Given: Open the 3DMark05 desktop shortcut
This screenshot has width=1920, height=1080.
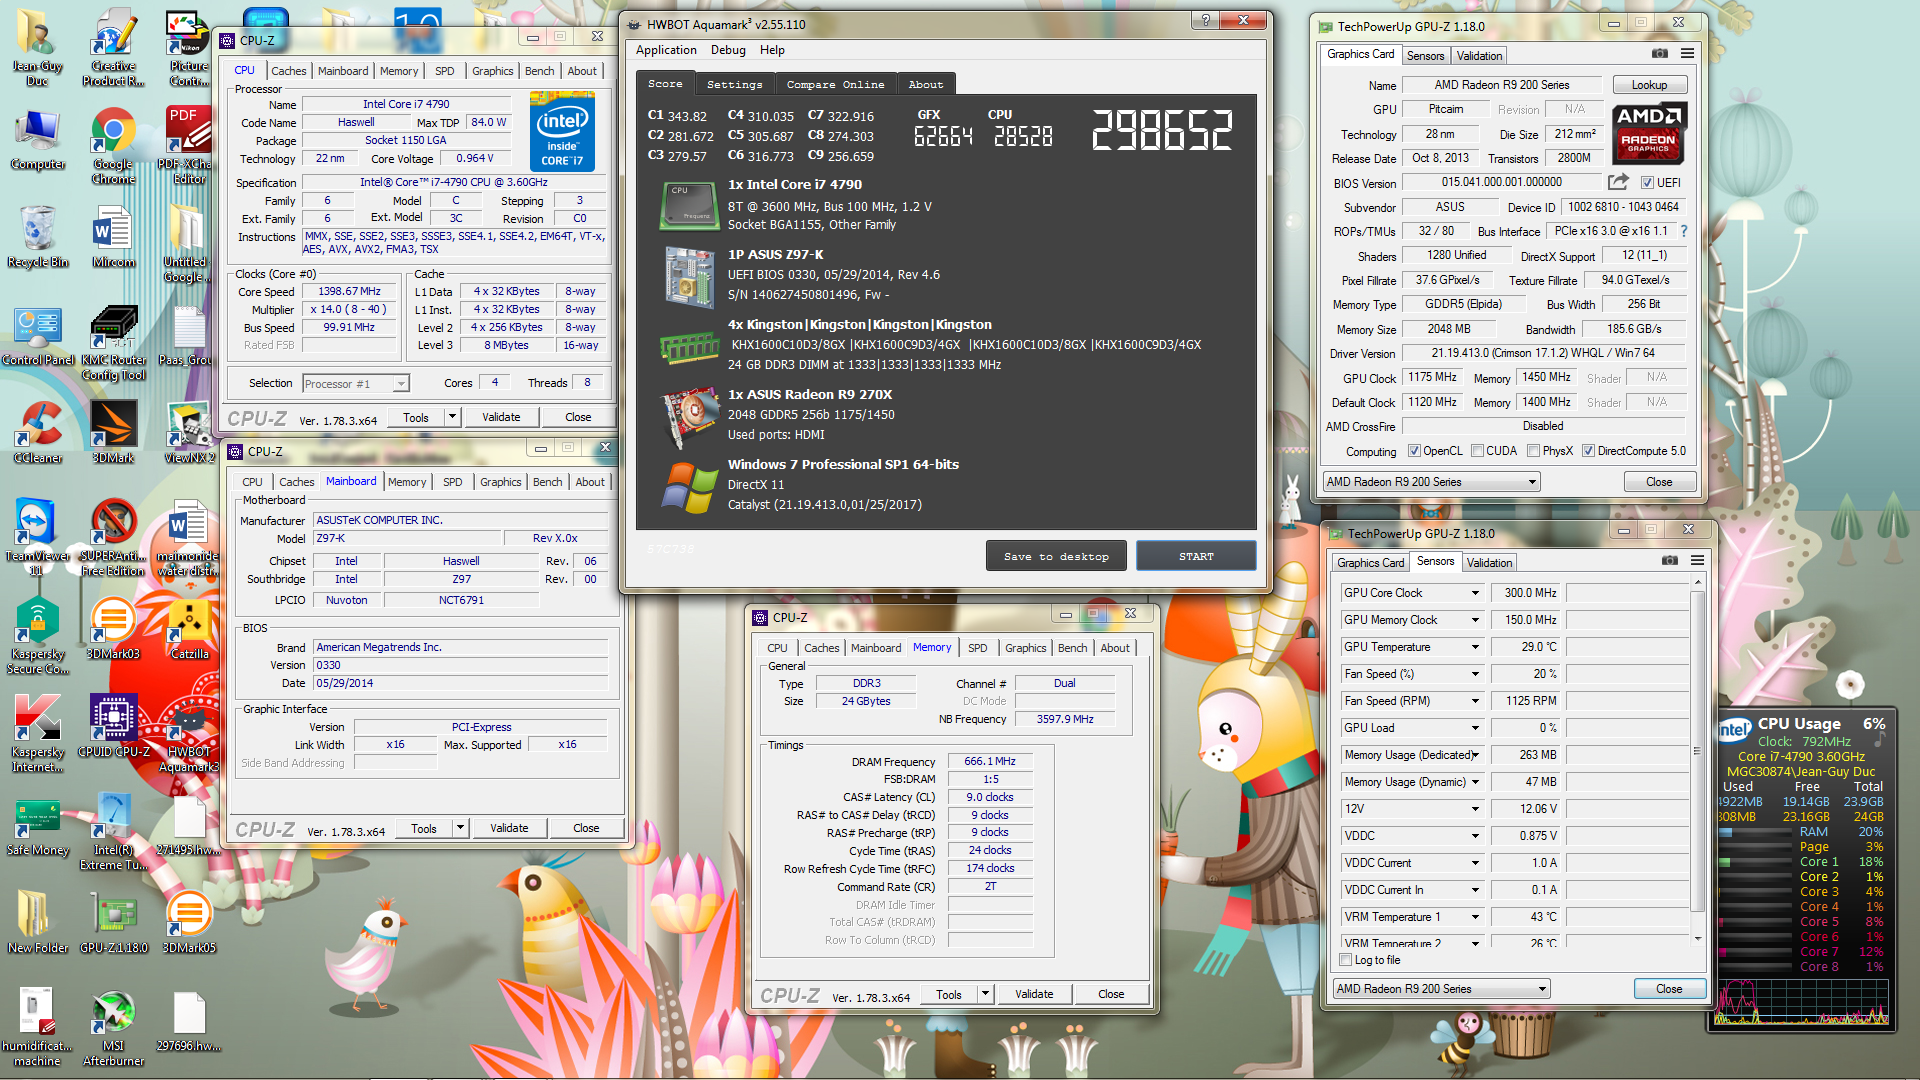Looking at the screenshot, I should tap(189, 922).
